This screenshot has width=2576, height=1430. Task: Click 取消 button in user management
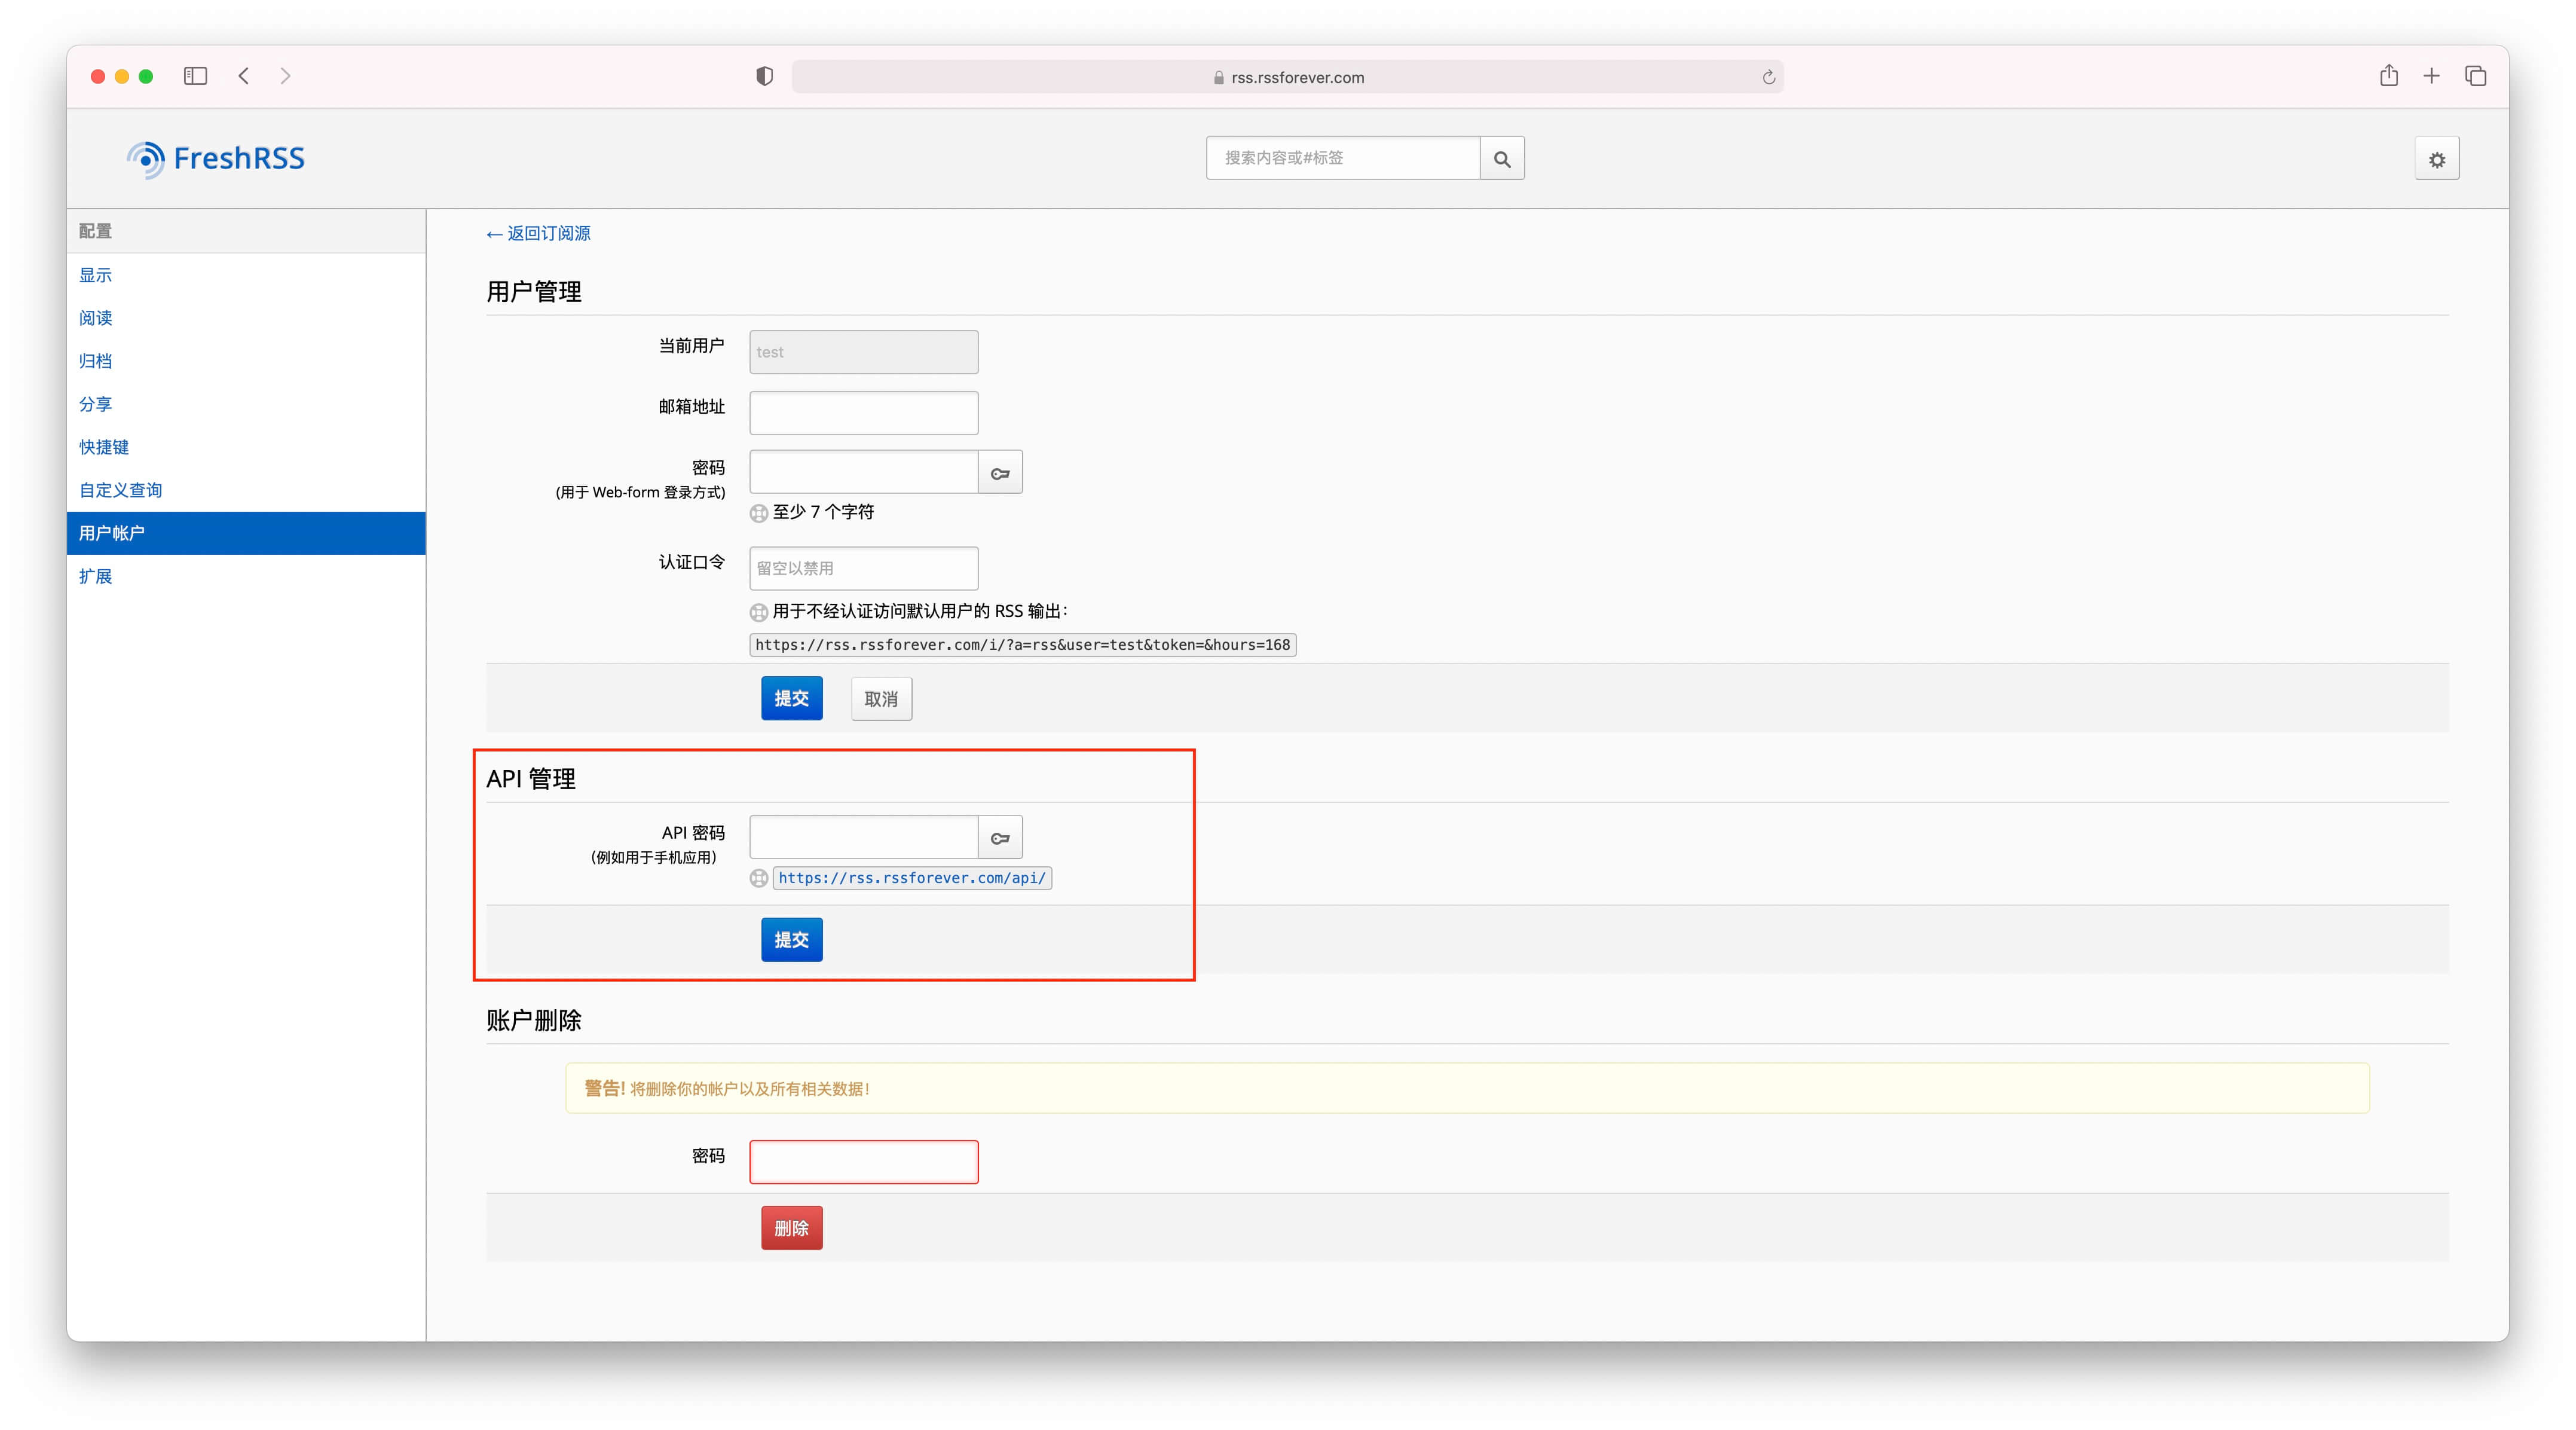[881, 699]
